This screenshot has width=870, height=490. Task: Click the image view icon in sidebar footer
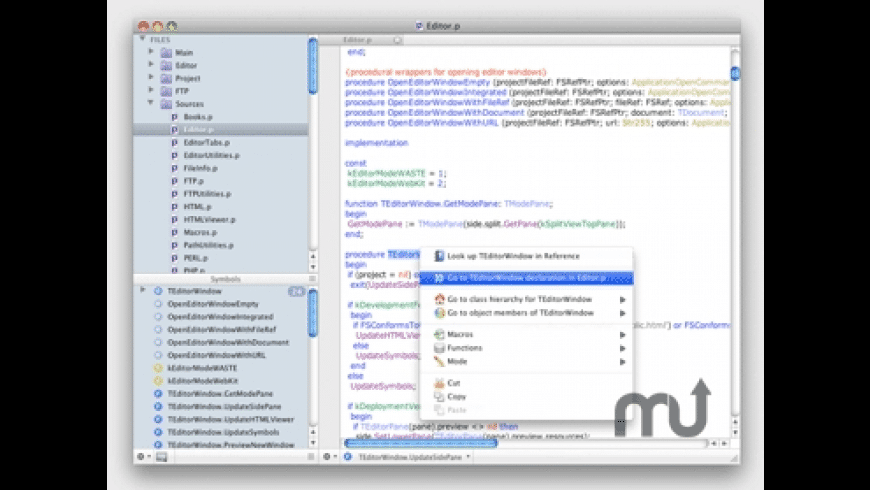(161, 457)
